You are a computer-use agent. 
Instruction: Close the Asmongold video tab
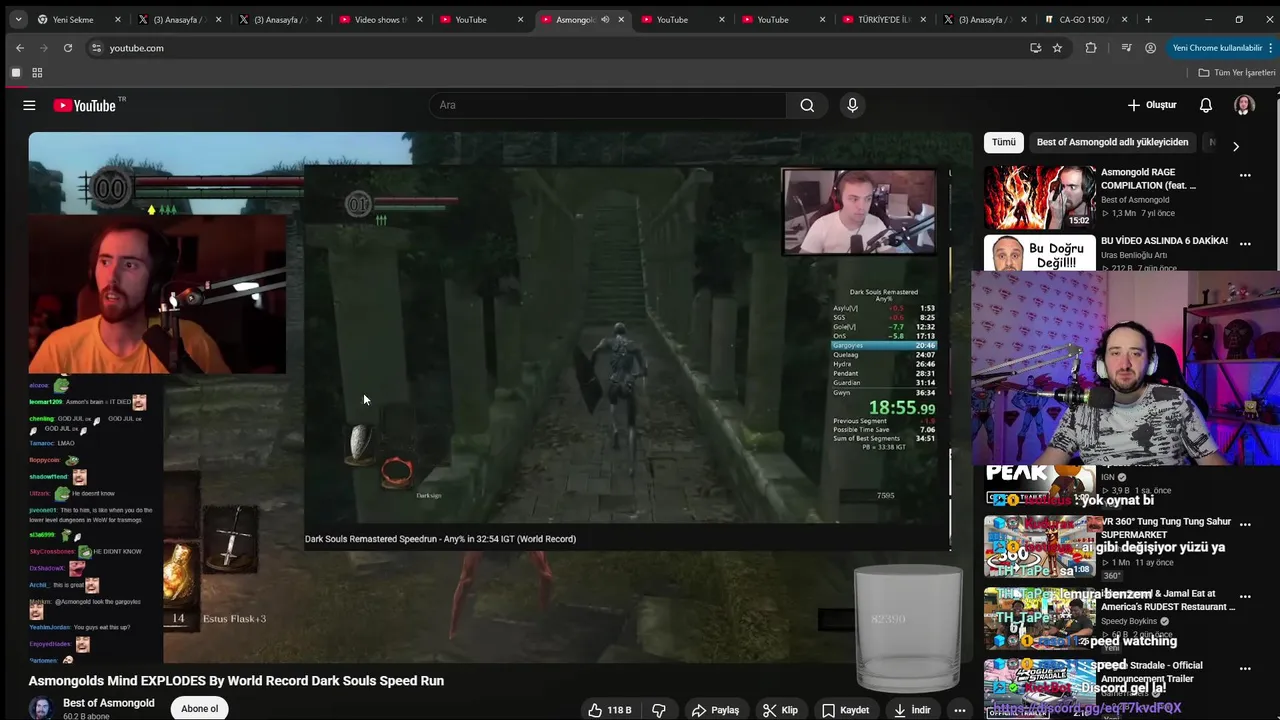click(x=621, y=19)
